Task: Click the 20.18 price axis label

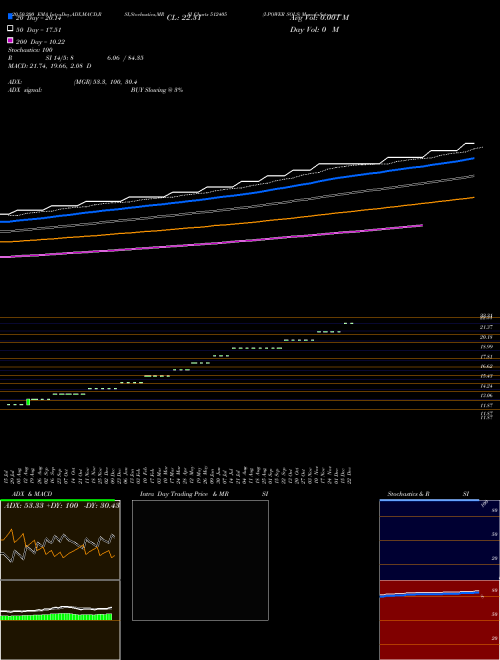Action: pyautogui.click(x=487, y=337)
